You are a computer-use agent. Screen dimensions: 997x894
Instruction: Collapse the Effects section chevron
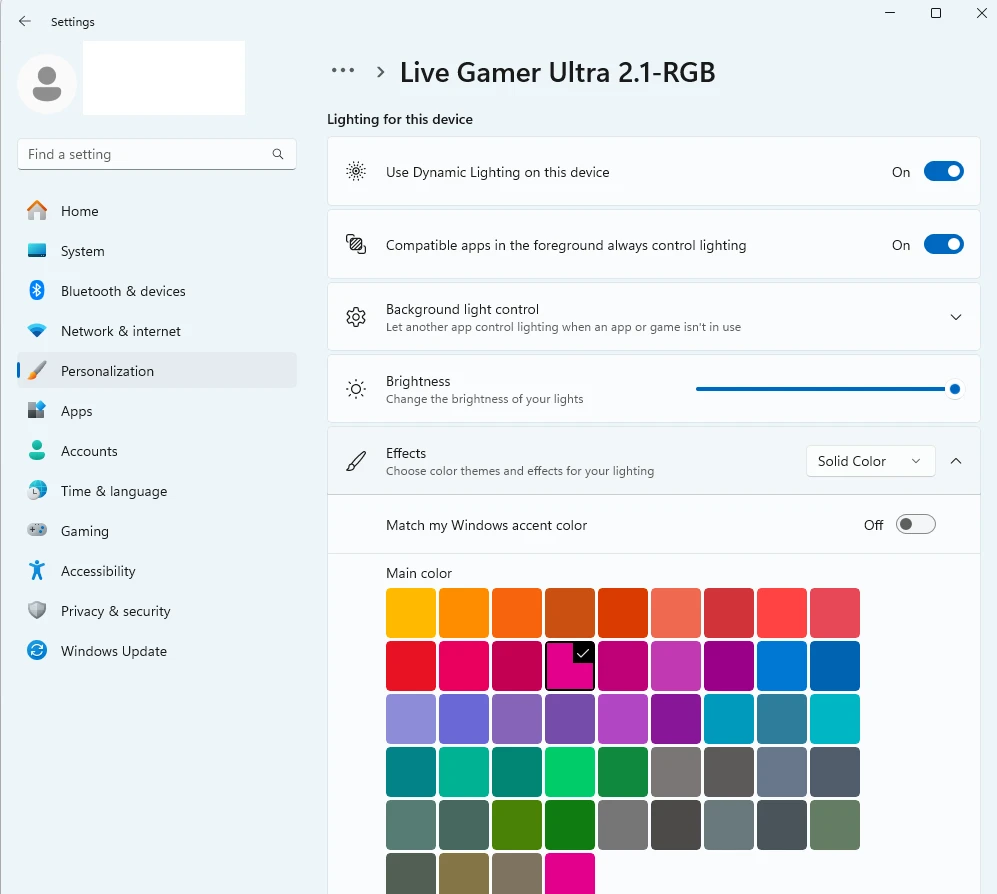click(x=955, y=461)
